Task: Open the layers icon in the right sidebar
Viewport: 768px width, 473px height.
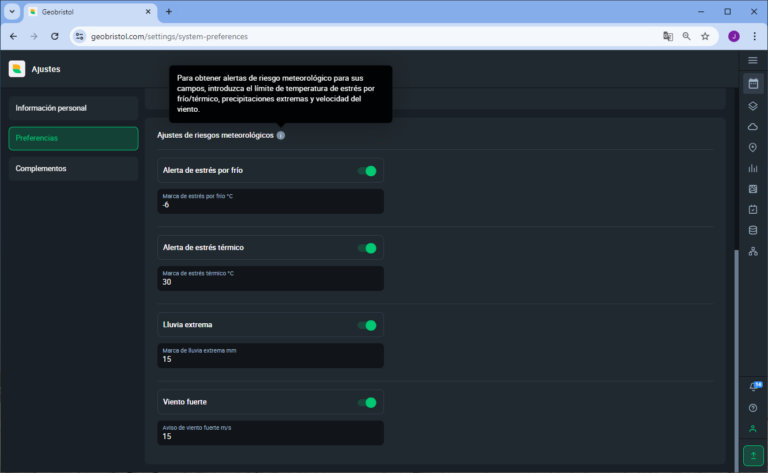Action: [x=753, y=105]
